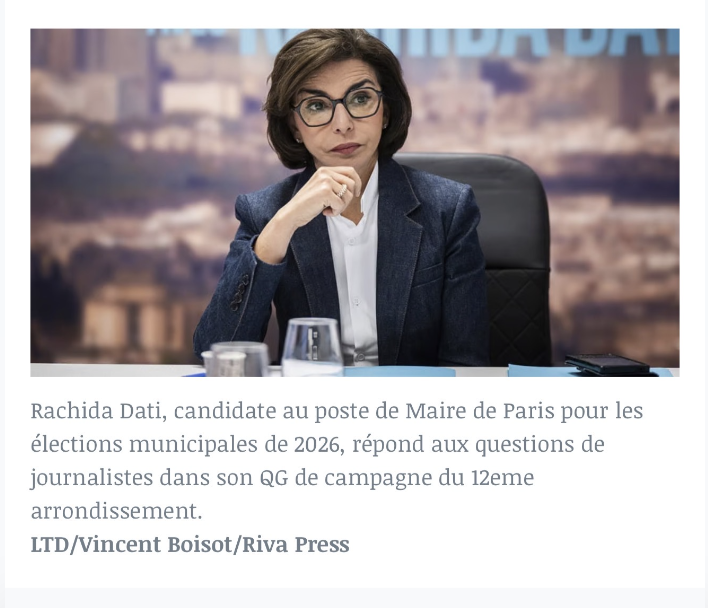This screenshot has height=608, width=708.
Task: Click the blue paper sheet under phone
Action: (589, 371)
